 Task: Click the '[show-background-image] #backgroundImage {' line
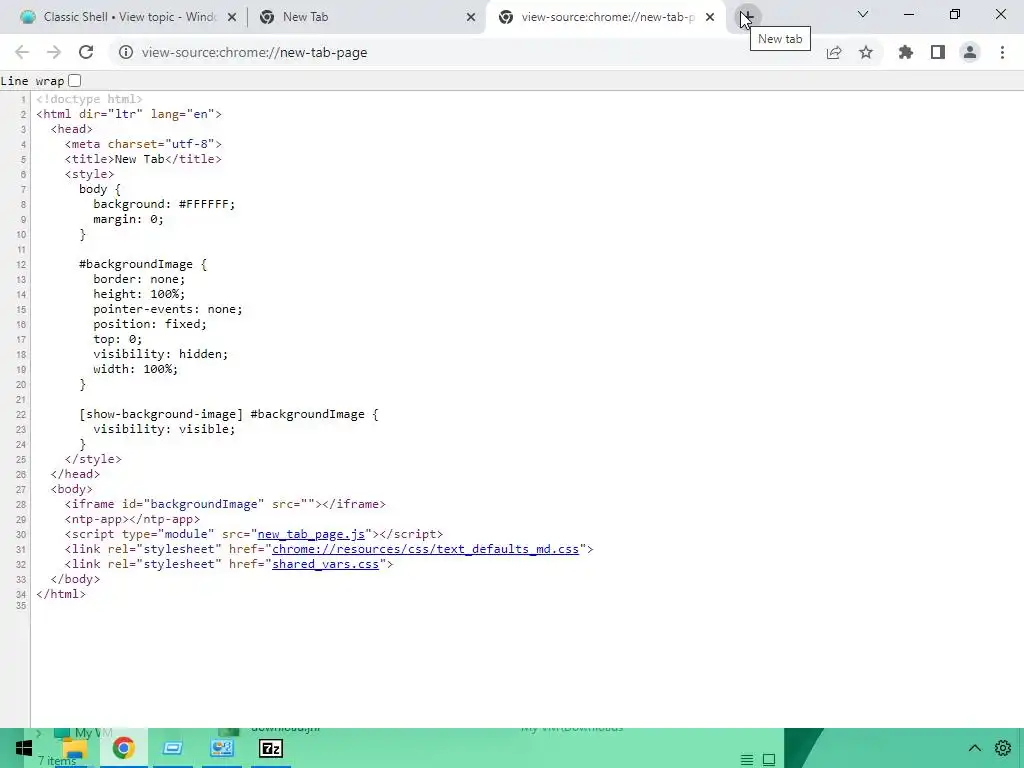(x=229, y=414)
